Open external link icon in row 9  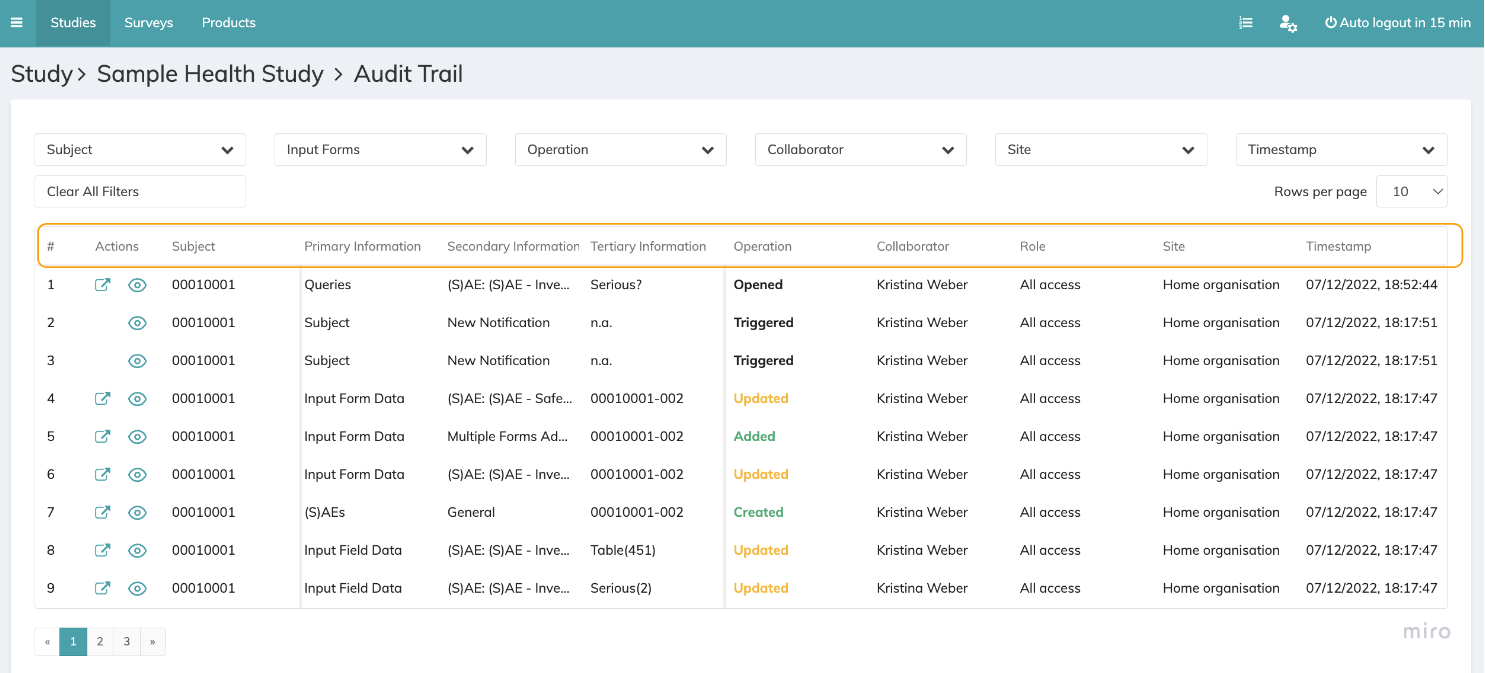102,589
